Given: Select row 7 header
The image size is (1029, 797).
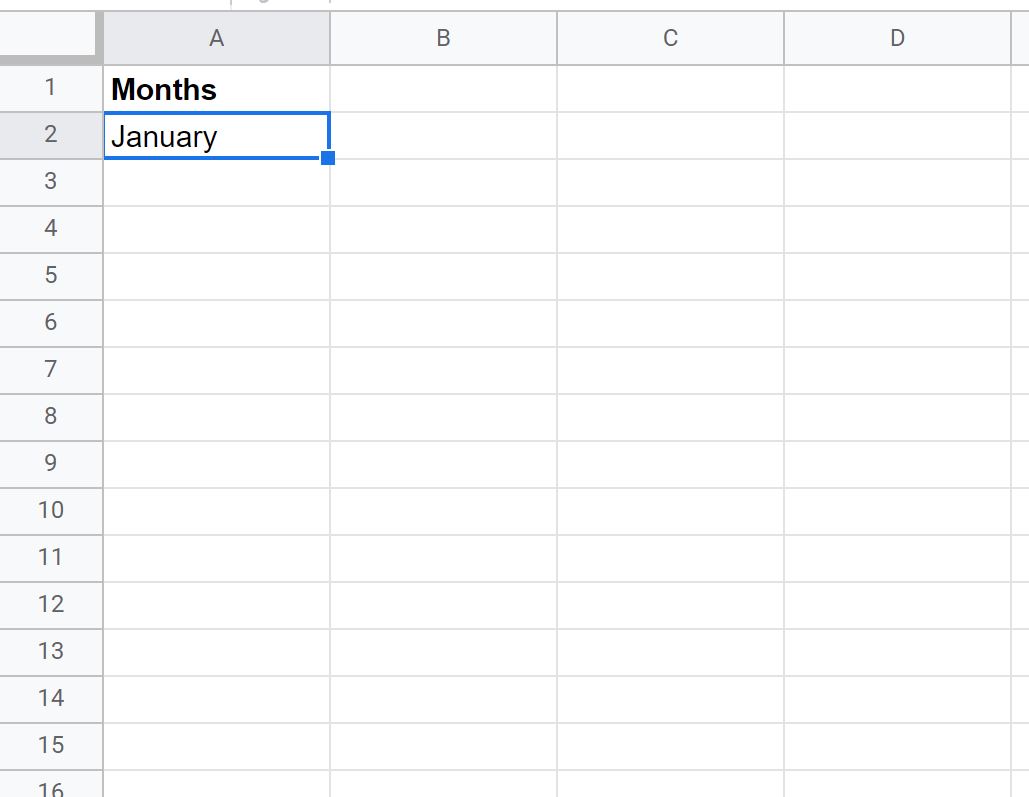Looking at the screenshot, I should point(51,370).
